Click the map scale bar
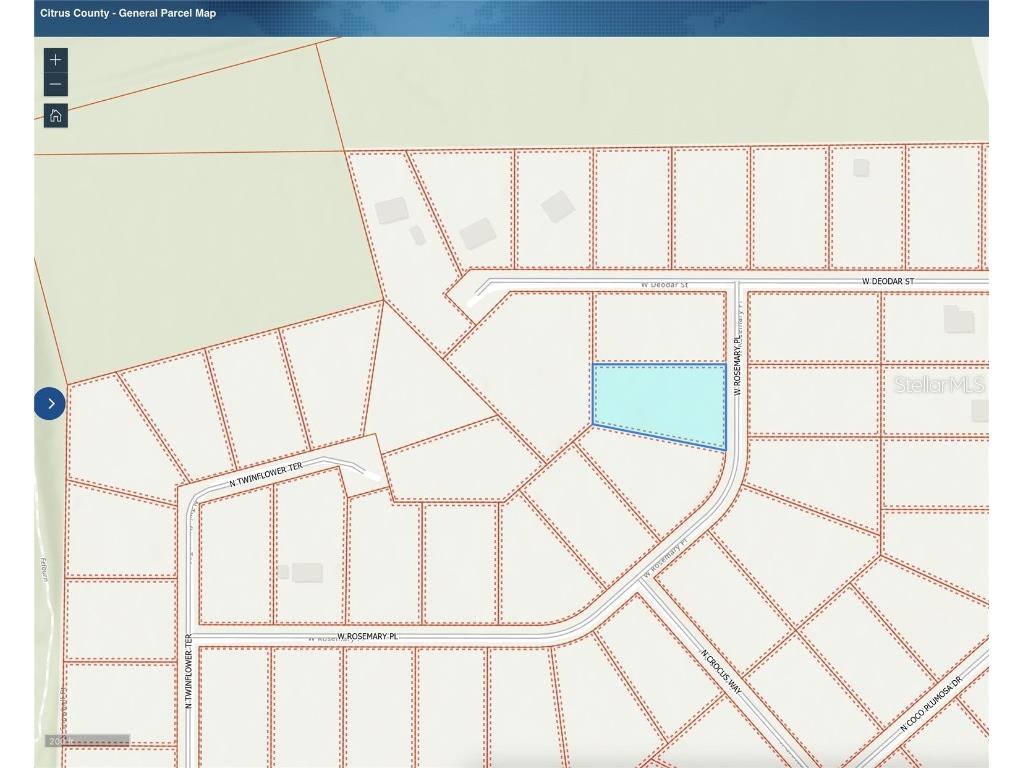This screenshot has width=1024, height=768. point(88,741)
